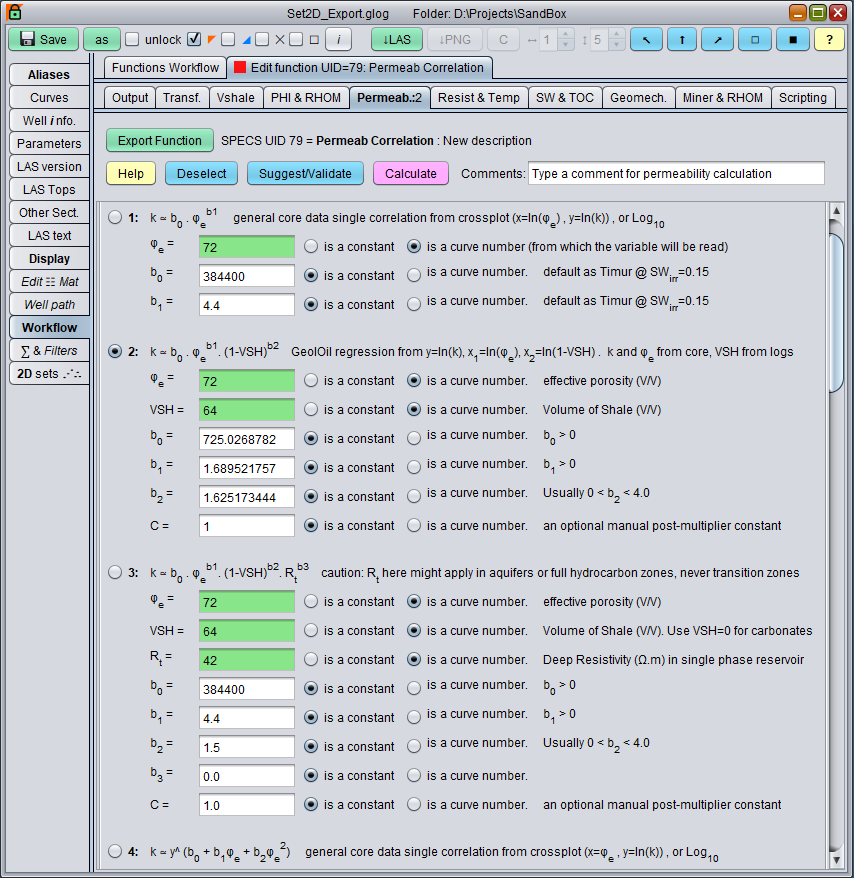Click the up arrow blue toolbar button

click(x=681, y=39)
